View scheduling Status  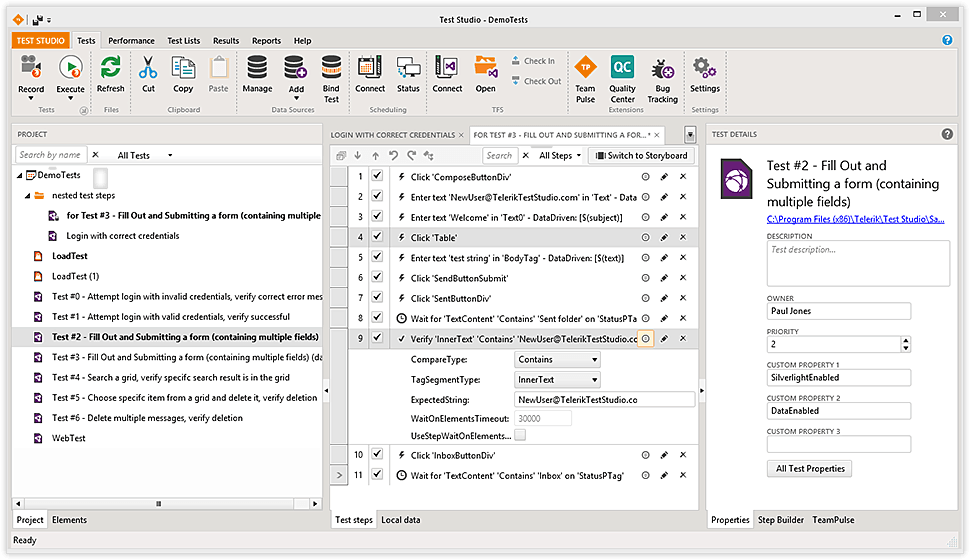pyautogui.click(x=408, y=67)
